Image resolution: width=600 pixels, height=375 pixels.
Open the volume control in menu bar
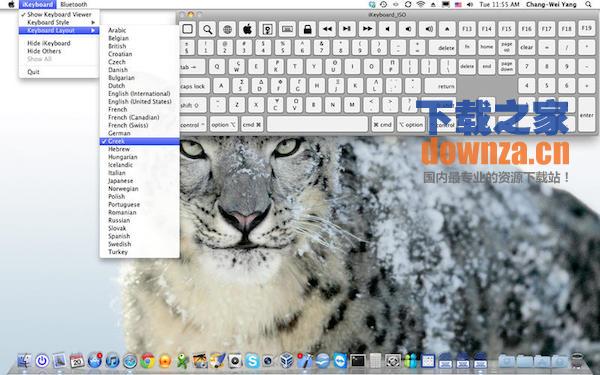470,4
